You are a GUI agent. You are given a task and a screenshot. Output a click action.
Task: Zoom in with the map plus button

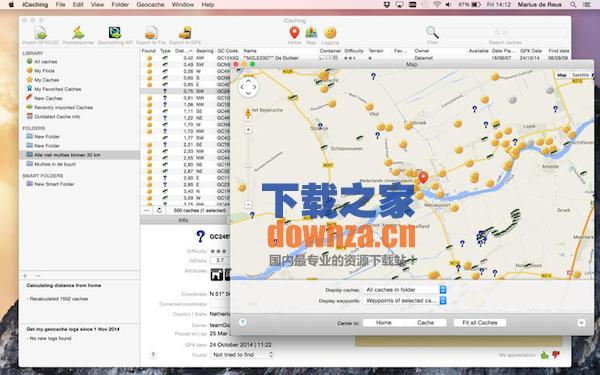pos(248,130)
